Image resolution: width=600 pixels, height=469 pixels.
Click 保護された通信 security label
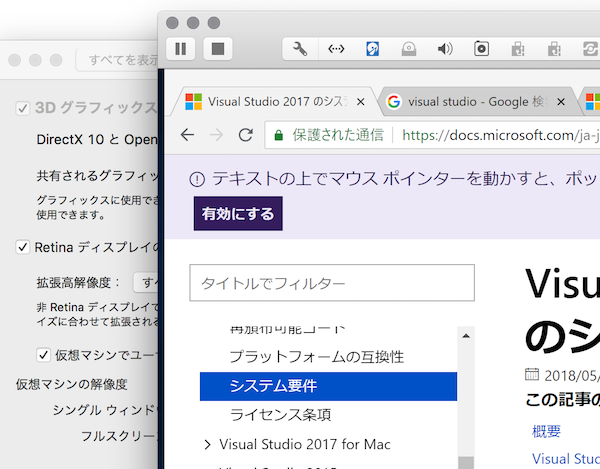[x=338, y=135]
